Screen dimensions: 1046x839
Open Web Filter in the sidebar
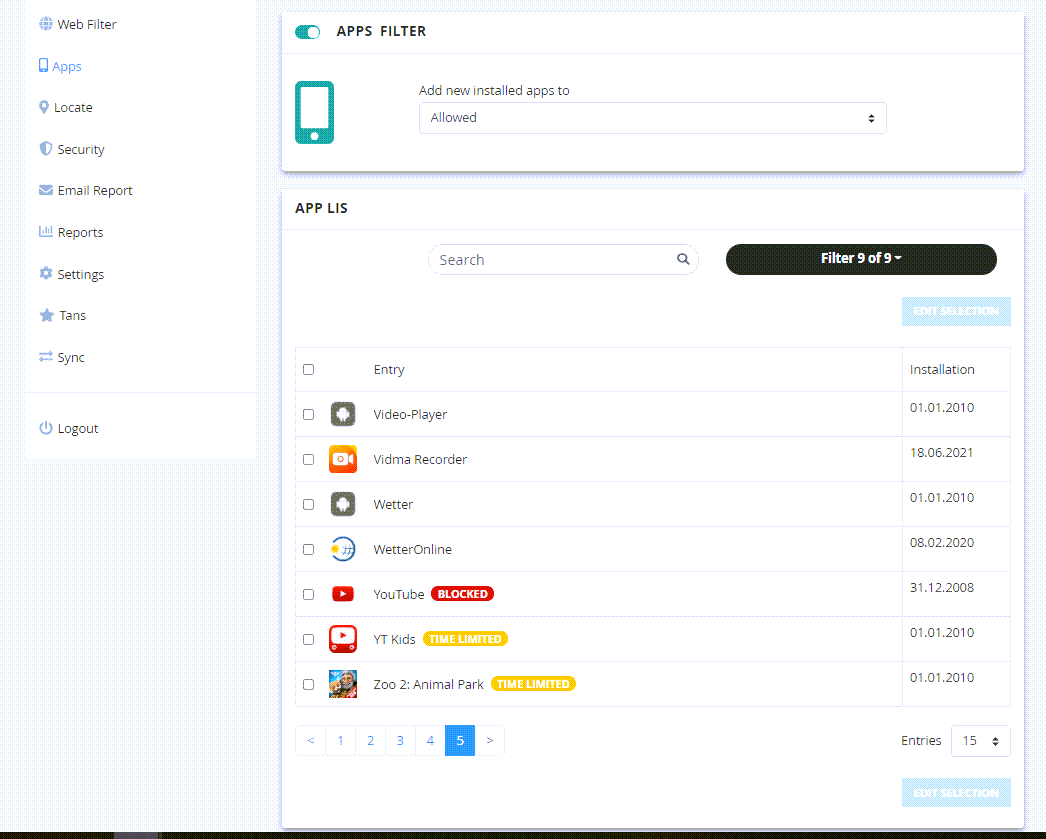pos(87,24)
